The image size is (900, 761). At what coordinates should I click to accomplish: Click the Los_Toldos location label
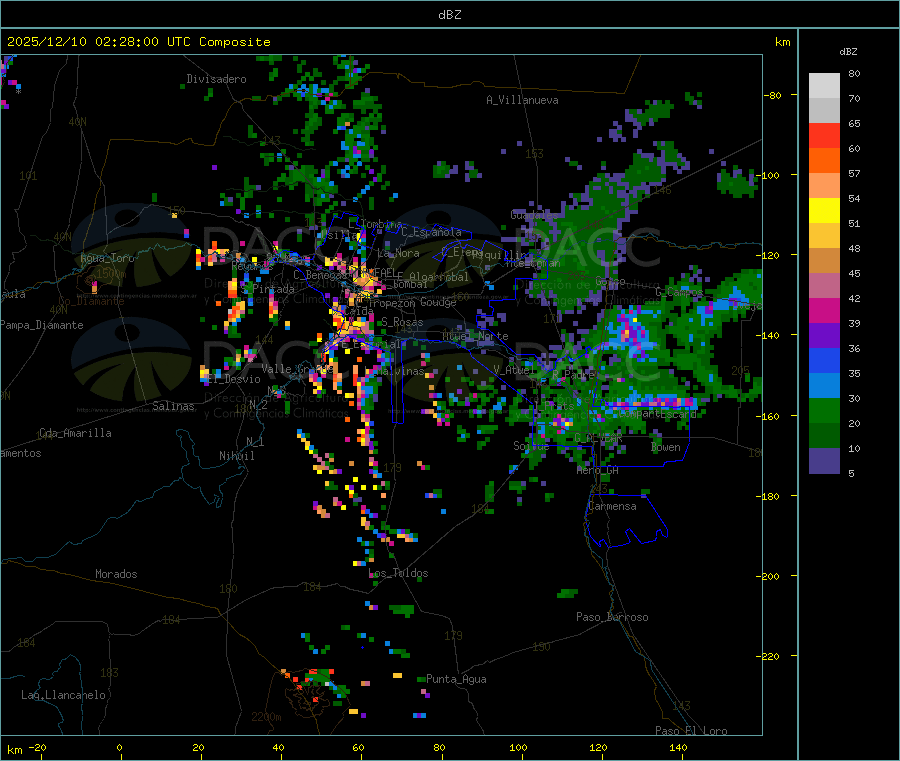(x=398, y=573)
